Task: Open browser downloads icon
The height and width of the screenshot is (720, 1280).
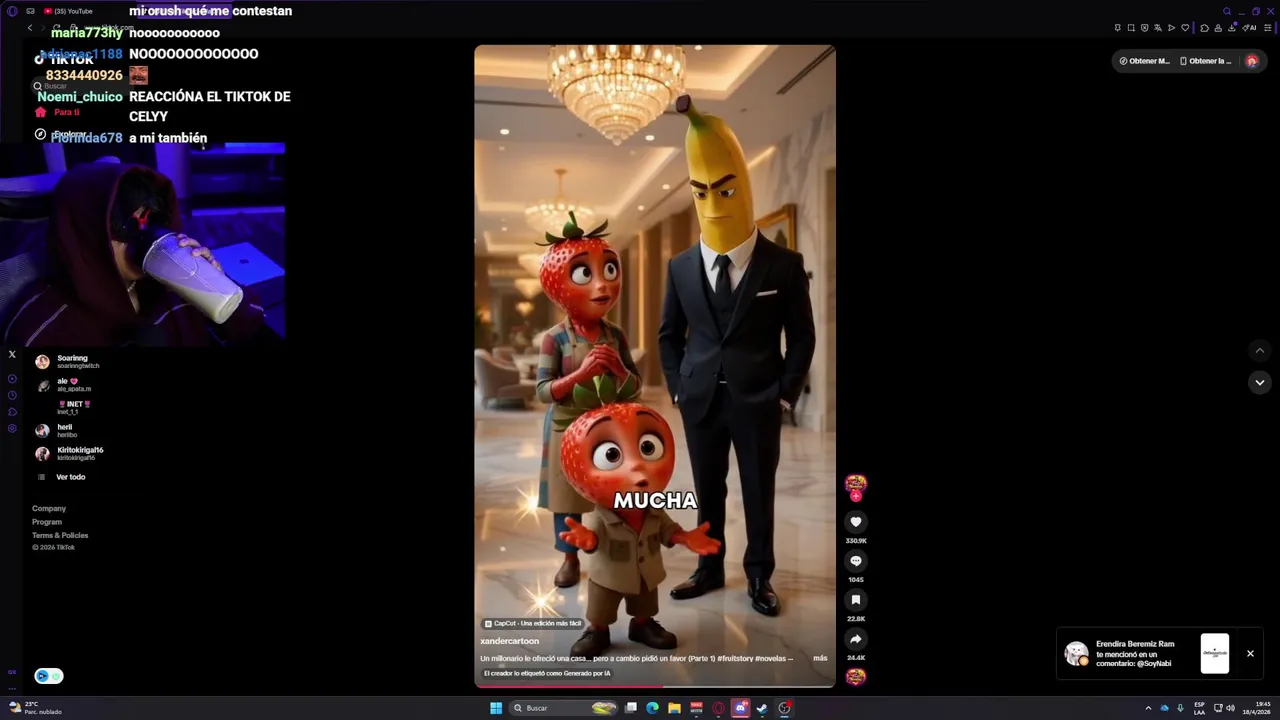Action: [1230, 28]
